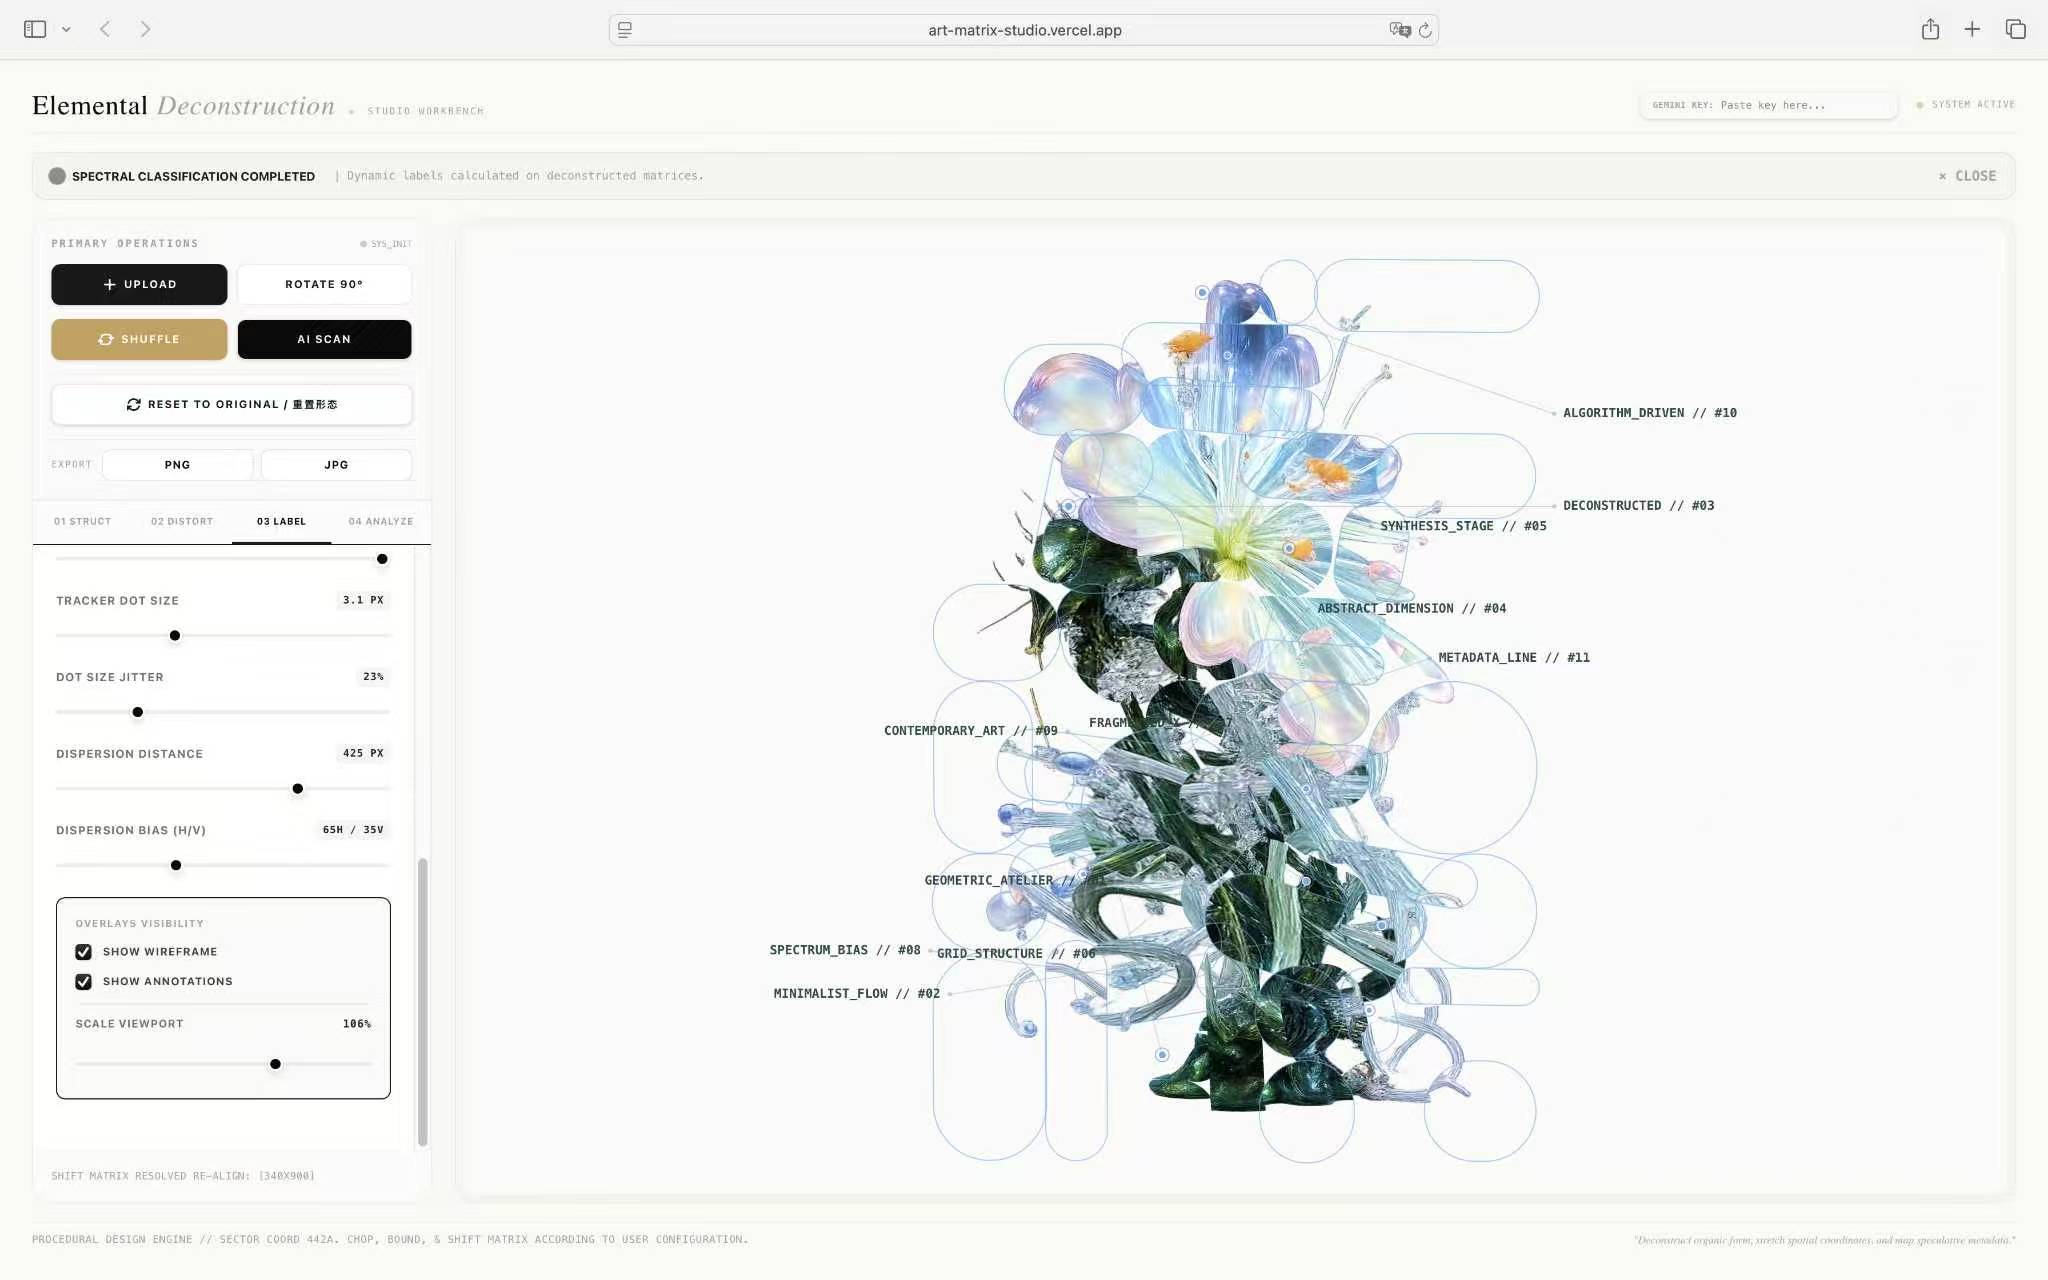2048x1280 pixels.
Task: Click the Dispersion Bias slider handle
Action: click(176, 865)
